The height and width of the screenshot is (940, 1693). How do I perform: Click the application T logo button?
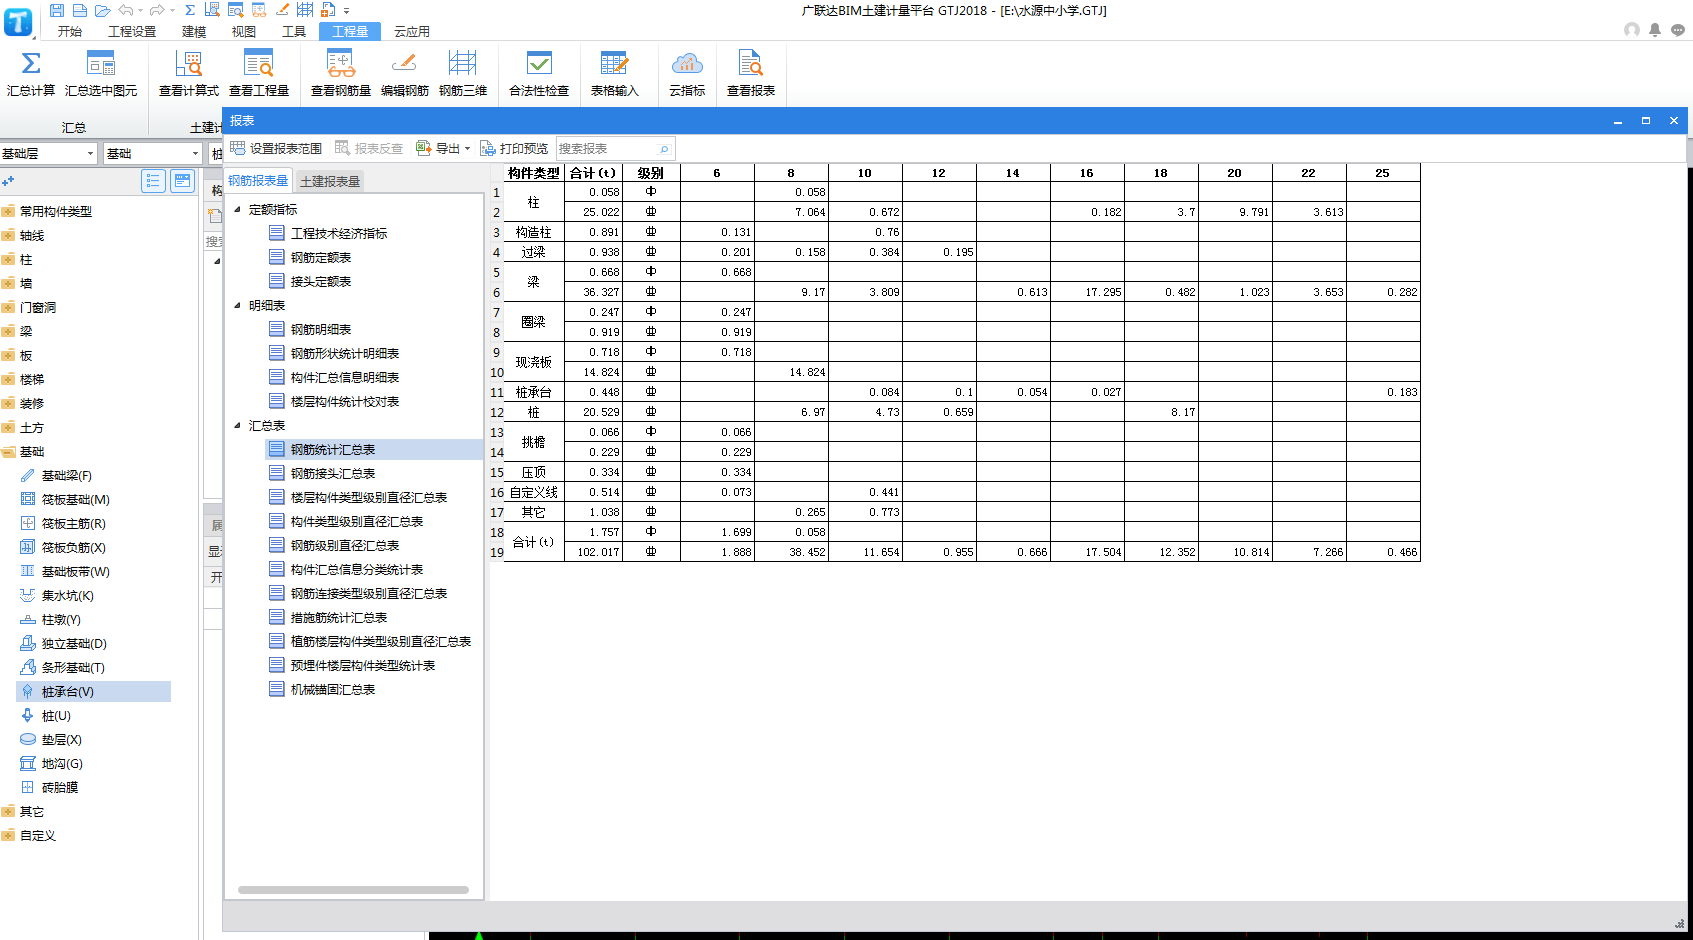click(18, 21)
